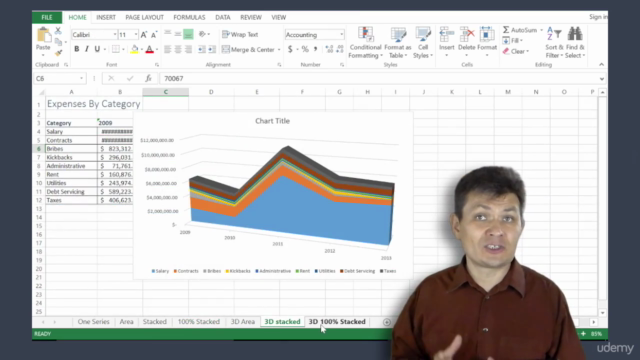This screenshot has width=640, height=360.
Task: Open the Font name dropdown showing Calibri
Action: click(x=115, y=35)
